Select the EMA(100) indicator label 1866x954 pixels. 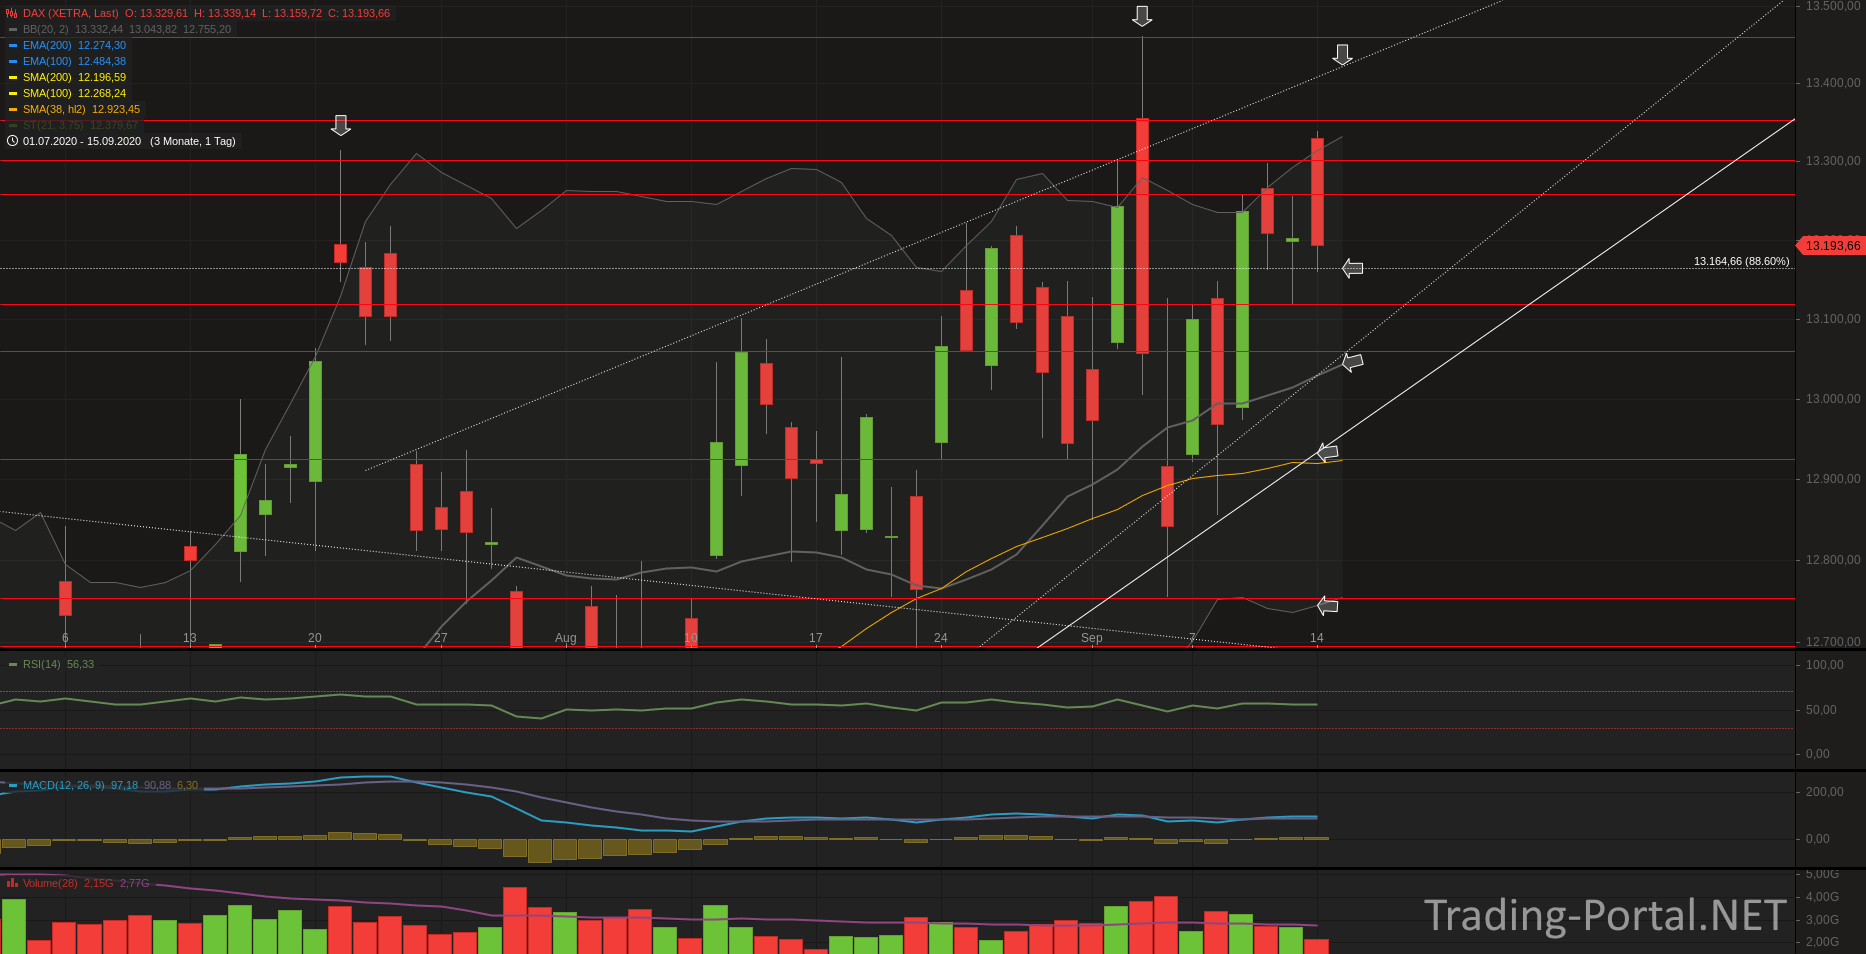coord(47,62)
